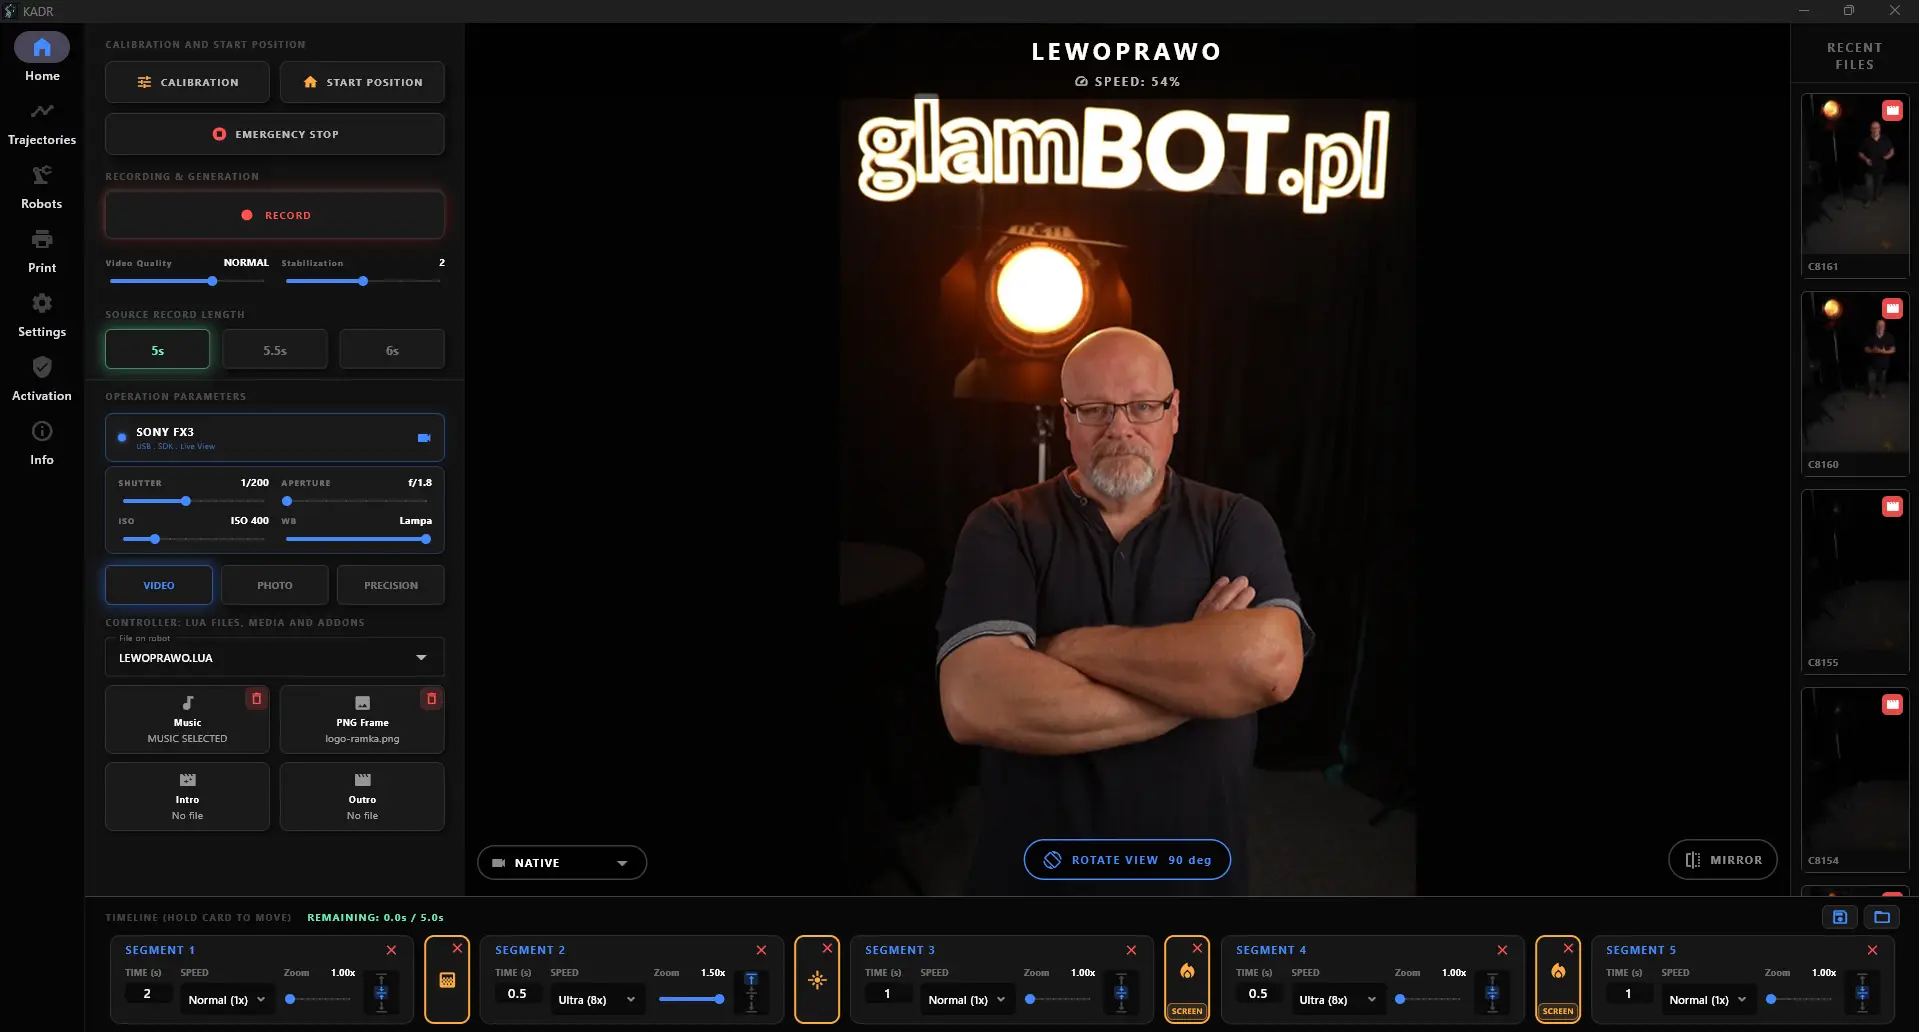Start recording with the Record button
Image resolution: width=1919 pixels, height=1032 pixels.
click(275, 215)
